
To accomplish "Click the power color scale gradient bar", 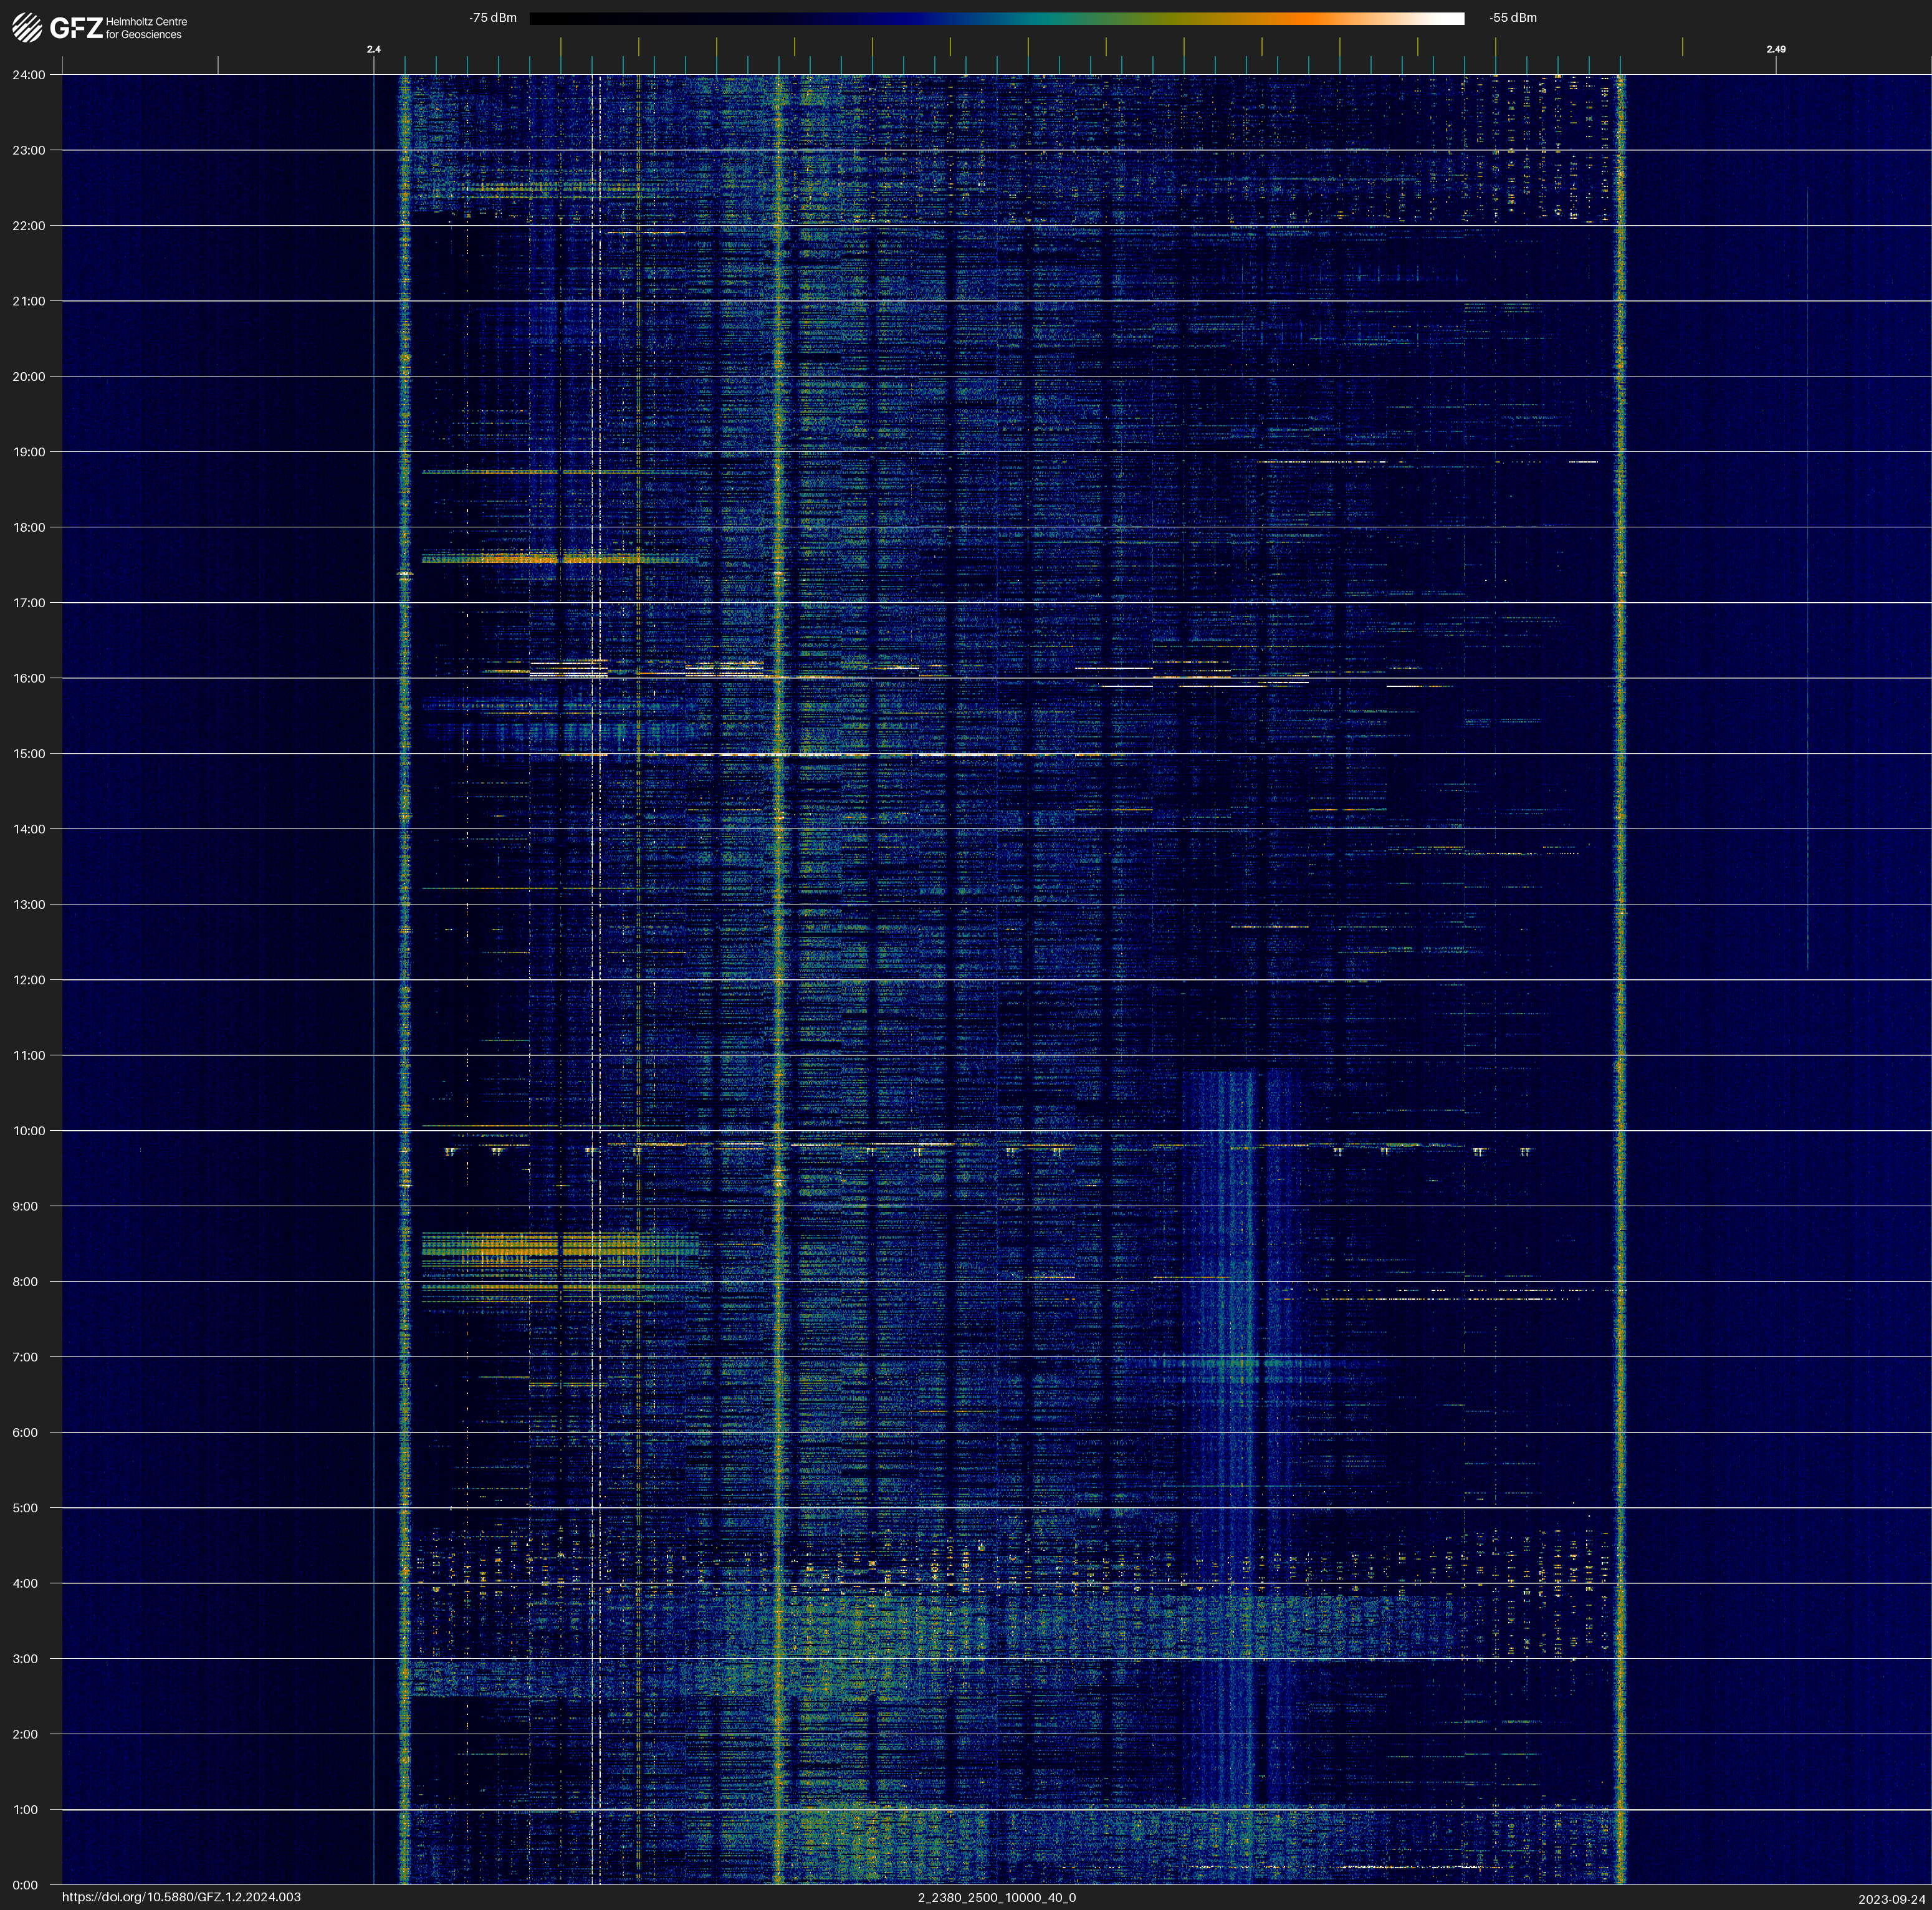I will pyautogui.click(x=996, y=18).
